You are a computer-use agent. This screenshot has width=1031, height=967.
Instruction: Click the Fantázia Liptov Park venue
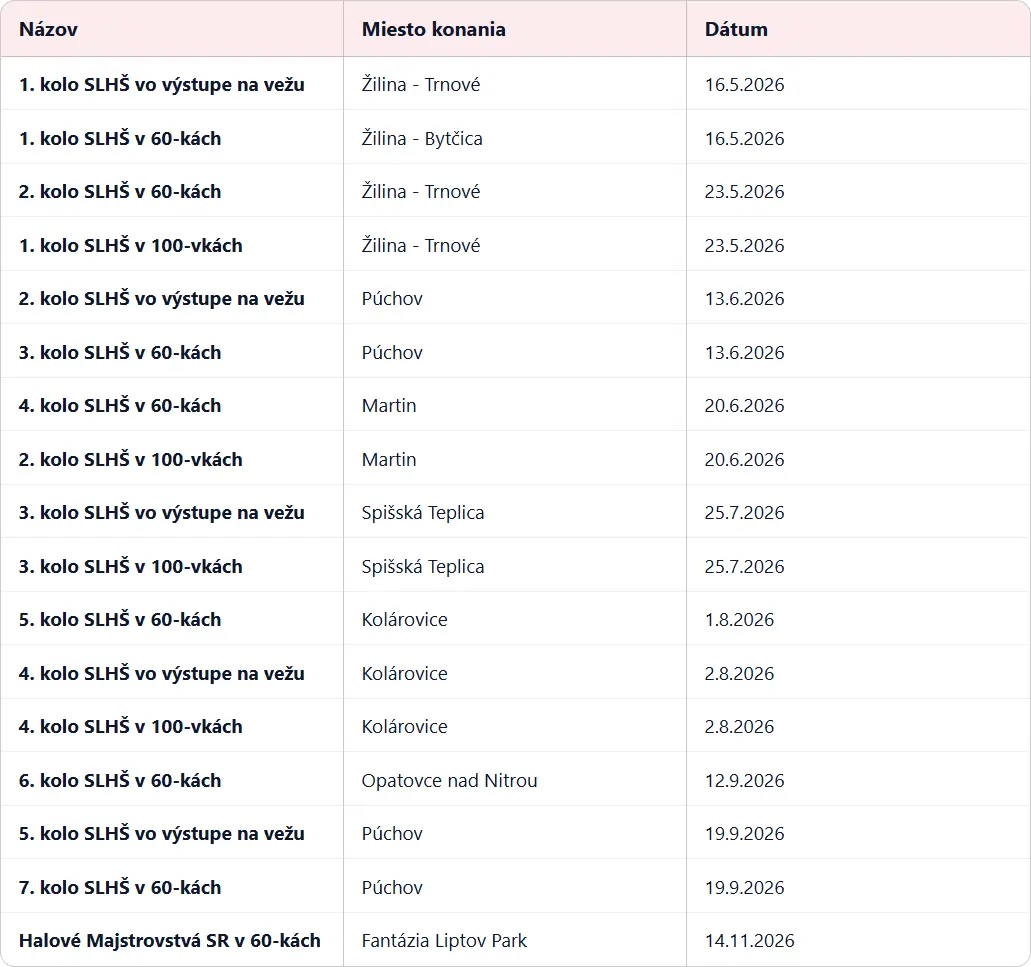[444, 941]
